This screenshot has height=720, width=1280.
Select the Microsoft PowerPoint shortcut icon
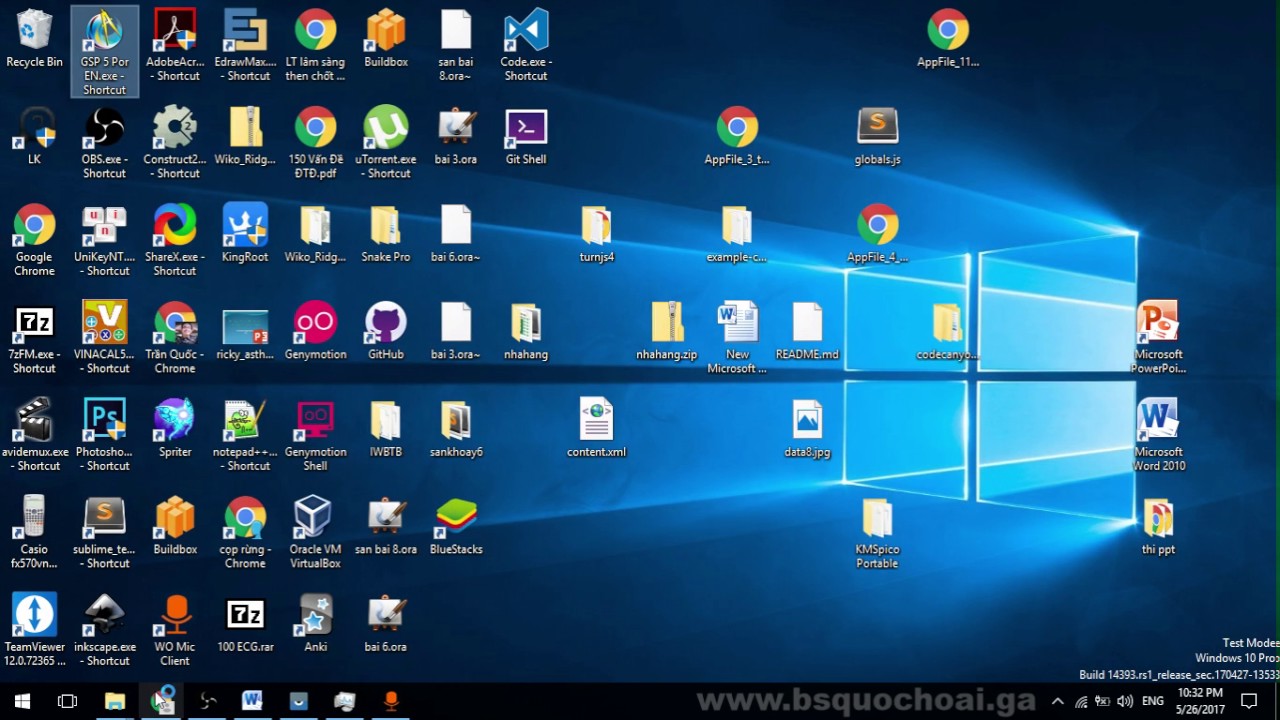[1158, 337]
